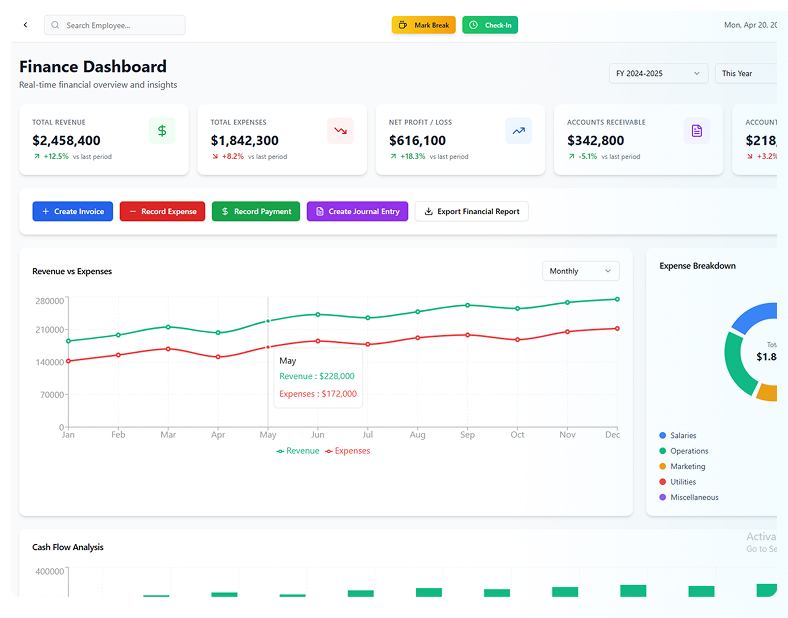Click the upward trend icon on Net Profit
Image resolution: width=788 pixels, height=618 pixels.
[x=518, y=131]
